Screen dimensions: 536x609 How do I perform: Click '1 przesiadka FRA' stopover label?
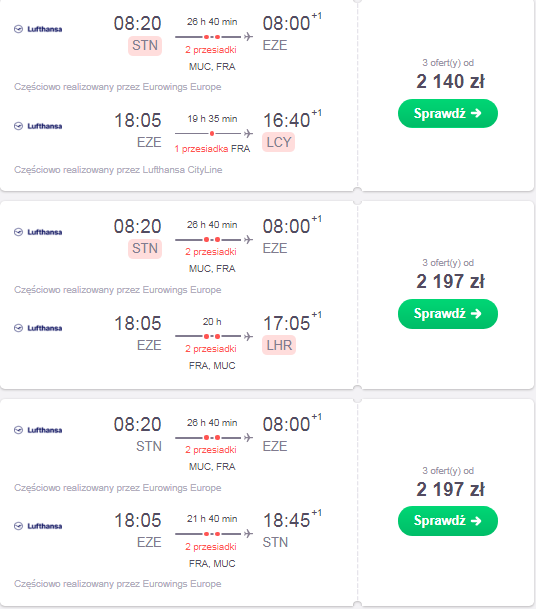[212, 149]
